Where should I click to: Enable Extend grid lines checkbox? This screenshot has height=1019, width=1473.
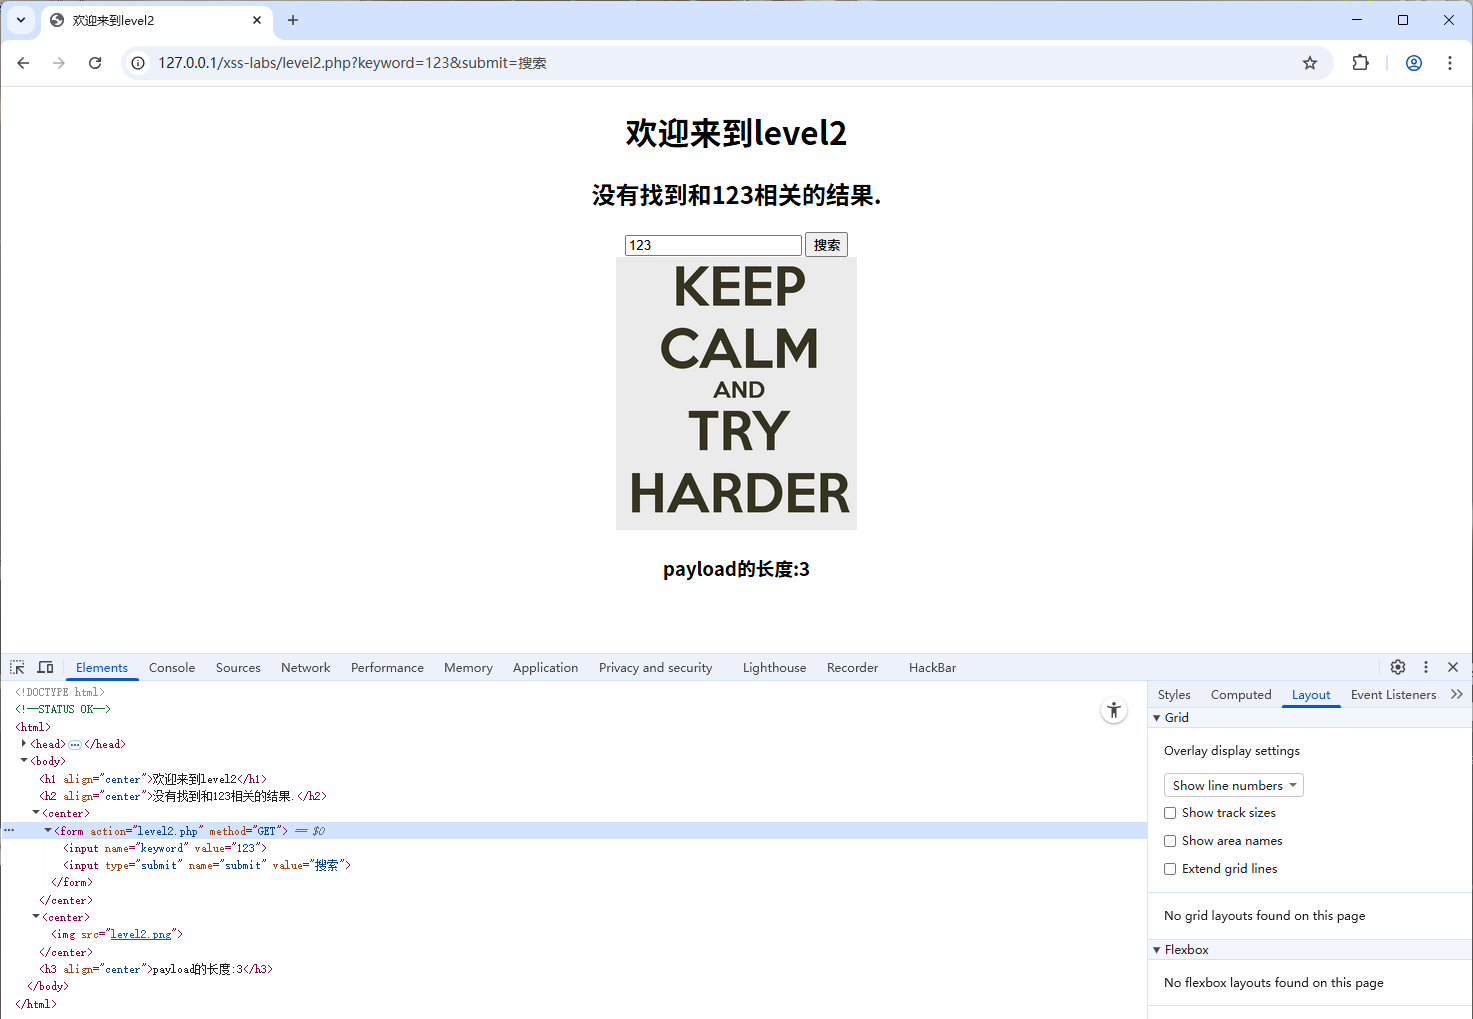pos(1170,869)
